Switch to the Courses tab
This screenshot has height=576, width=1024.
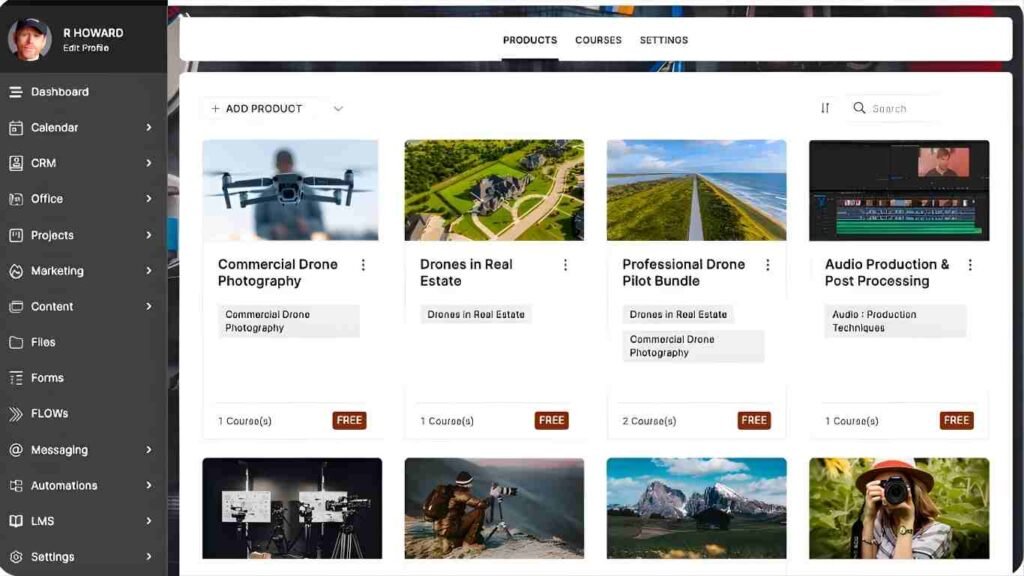[x=598, y=40]
